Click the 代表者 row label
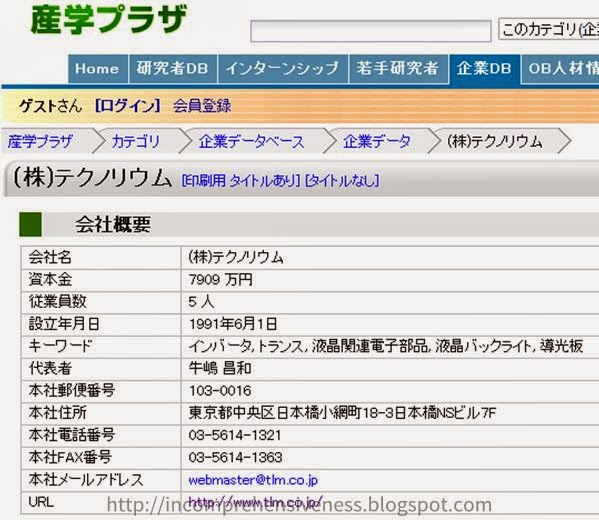 50,368
